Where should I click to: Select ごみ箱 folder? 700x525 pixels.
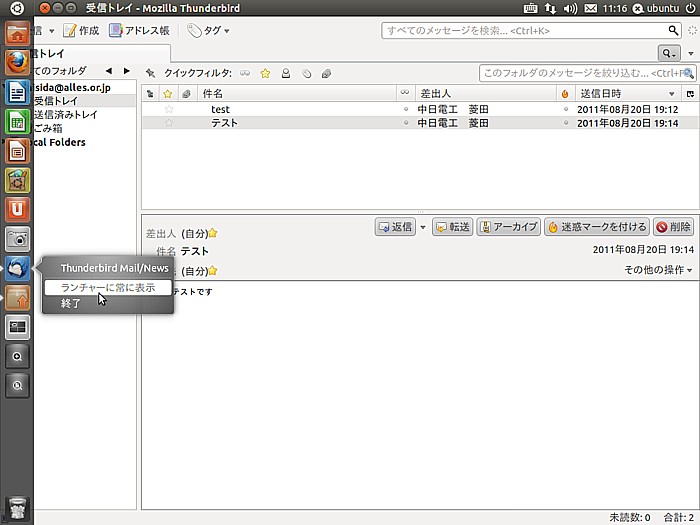pos(48,129)
